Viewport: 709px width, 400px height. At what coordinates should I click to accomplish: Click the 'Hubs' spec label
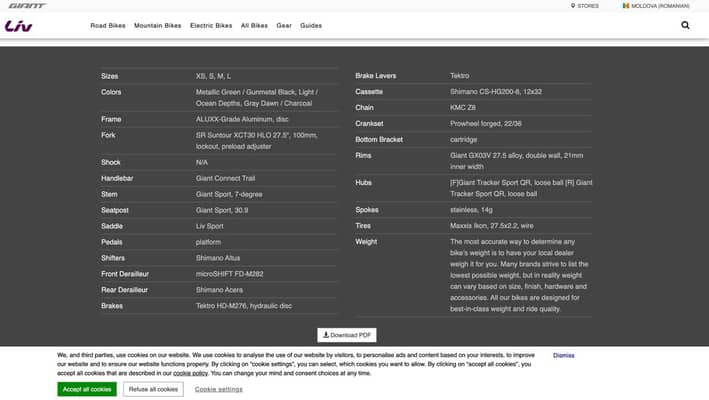363,182
